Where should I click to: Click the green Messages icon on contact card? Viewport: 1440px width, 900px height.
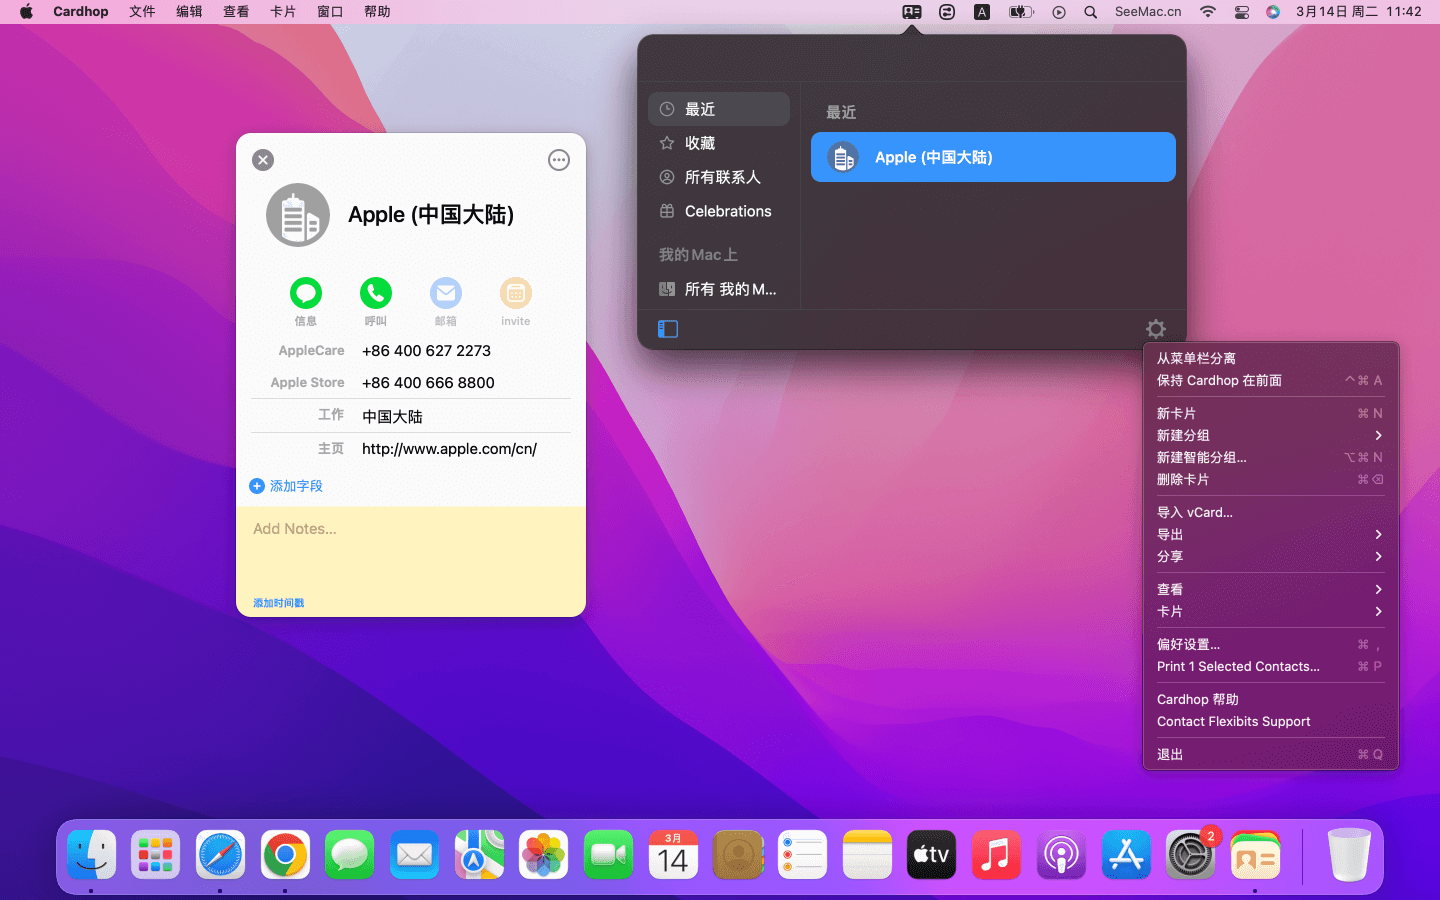click(x=306, y=293)
